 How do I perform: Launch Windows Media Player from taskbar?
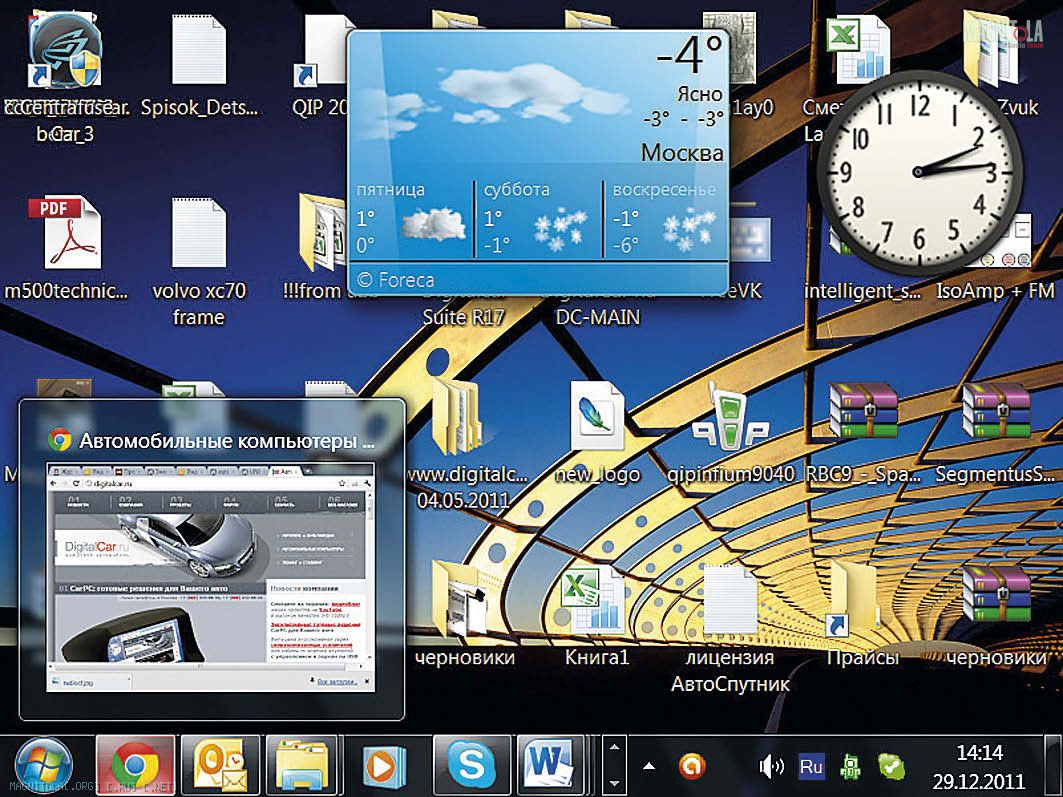[384, 767]
